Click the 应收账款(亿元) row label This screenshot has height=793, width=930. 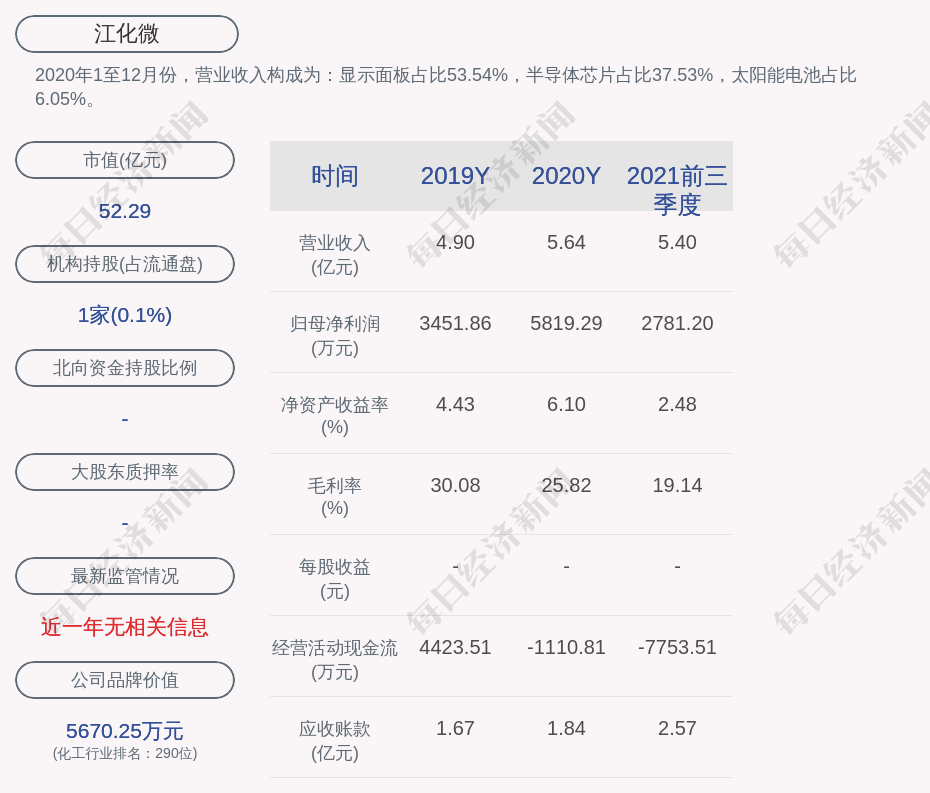tap(335, 741)
